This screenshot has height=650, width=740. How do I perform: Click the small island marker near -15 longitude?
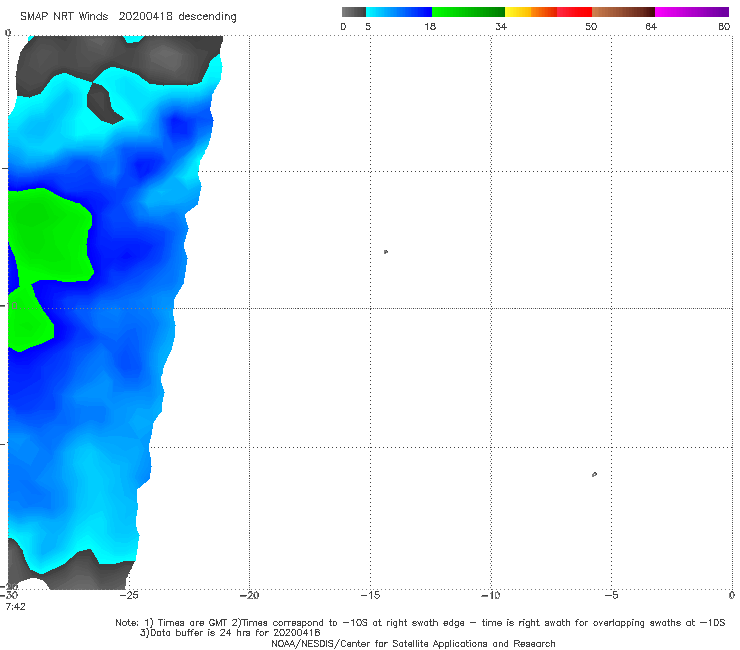click(386, 252)
